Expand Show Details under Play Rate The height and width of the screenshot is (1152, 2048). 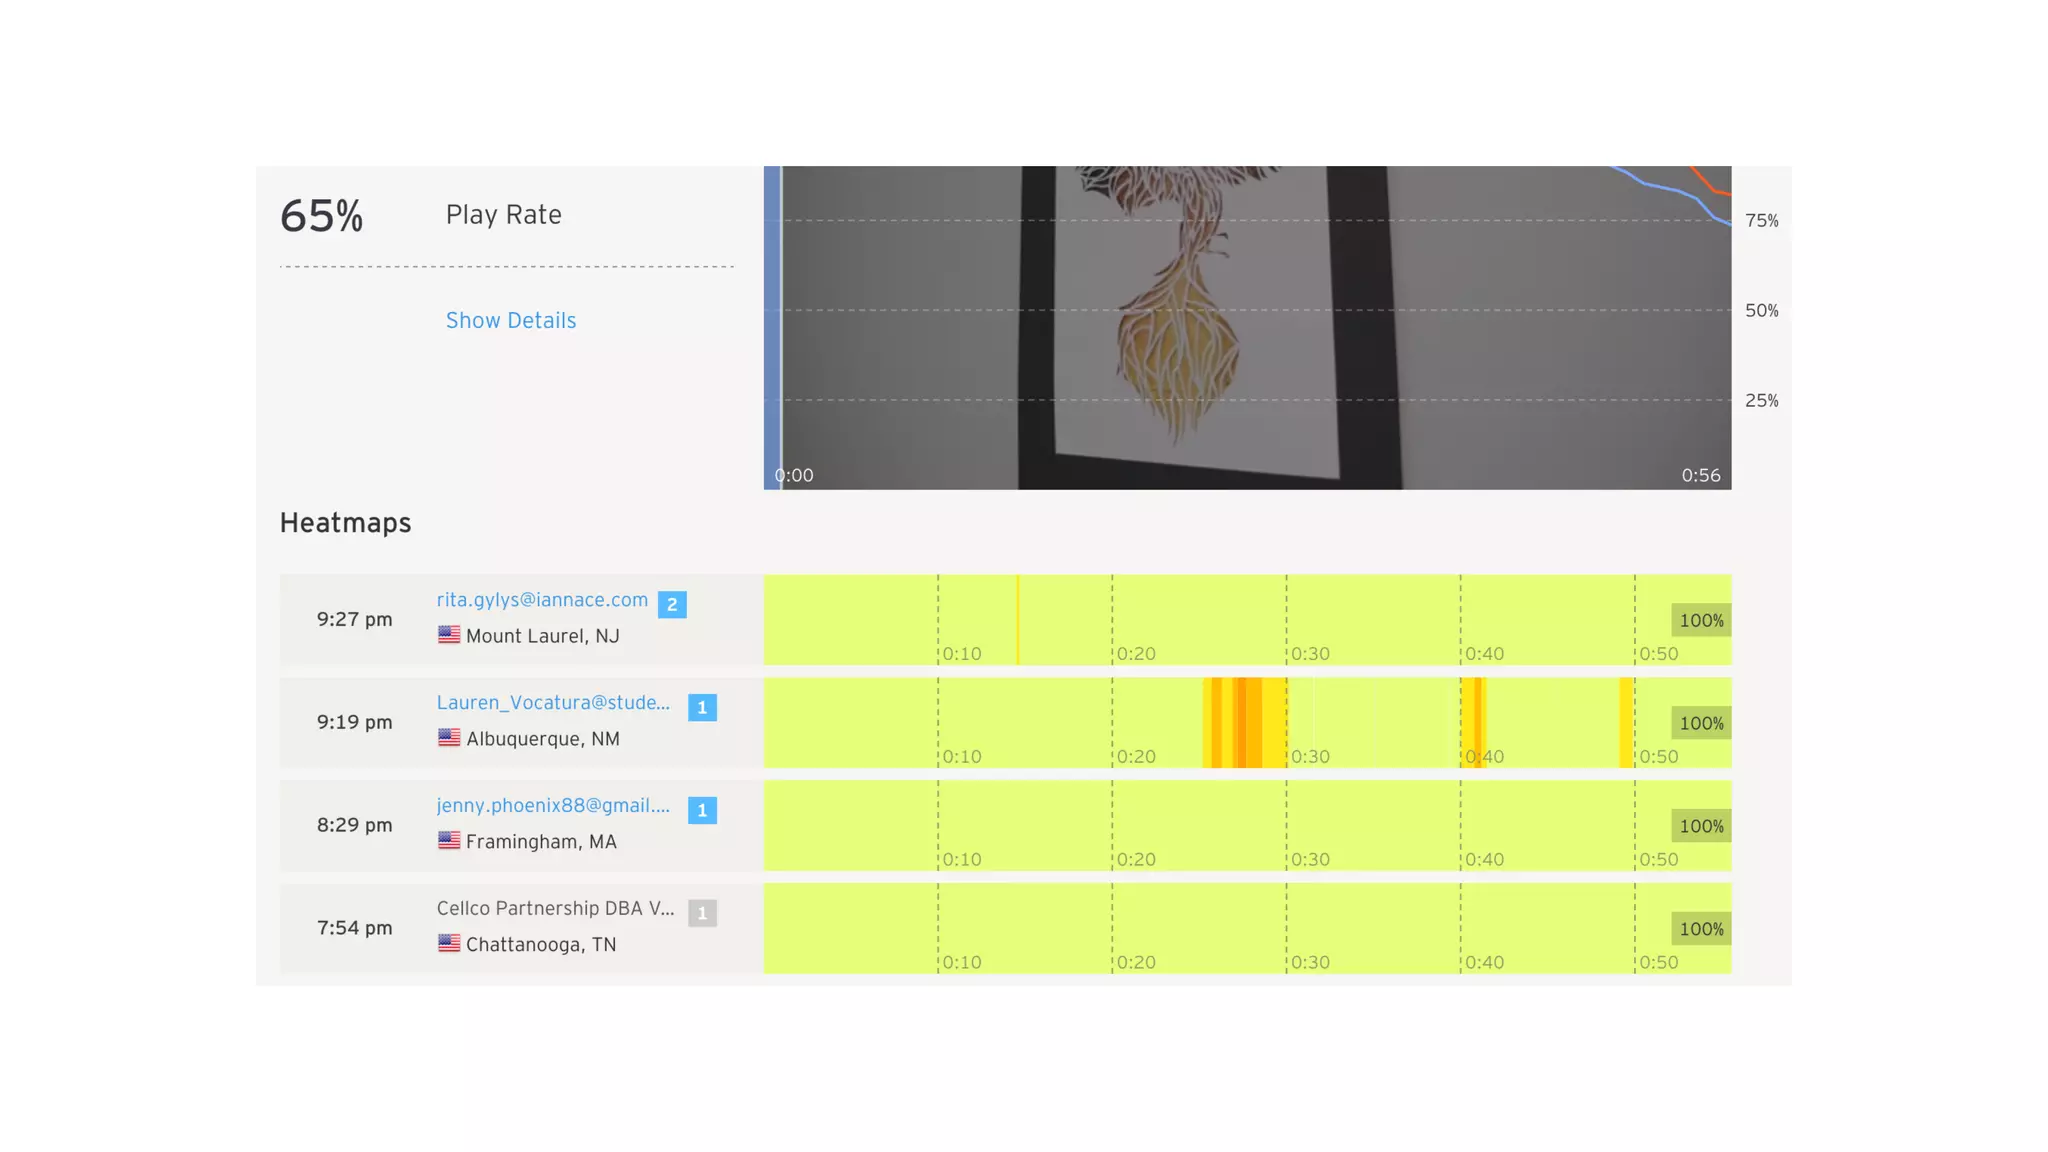(x=510, y=321)
